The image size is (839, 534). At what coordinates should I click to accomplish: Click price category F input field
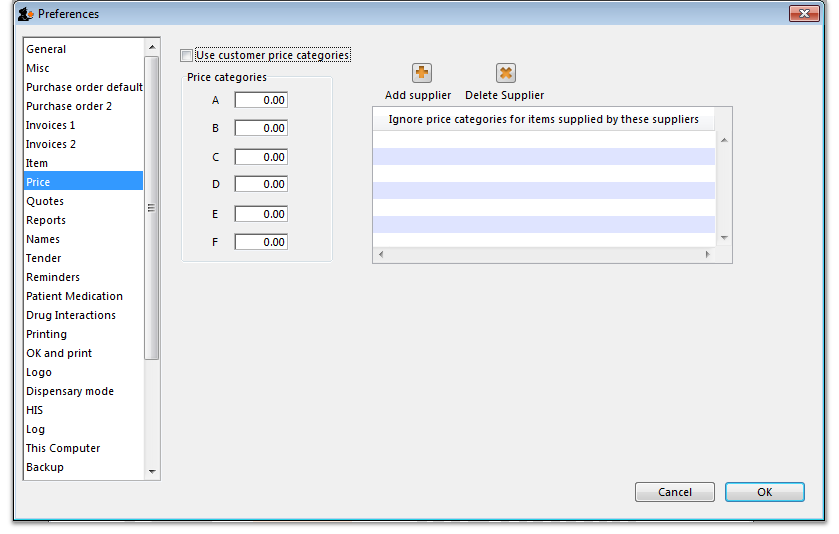[261, 242]
